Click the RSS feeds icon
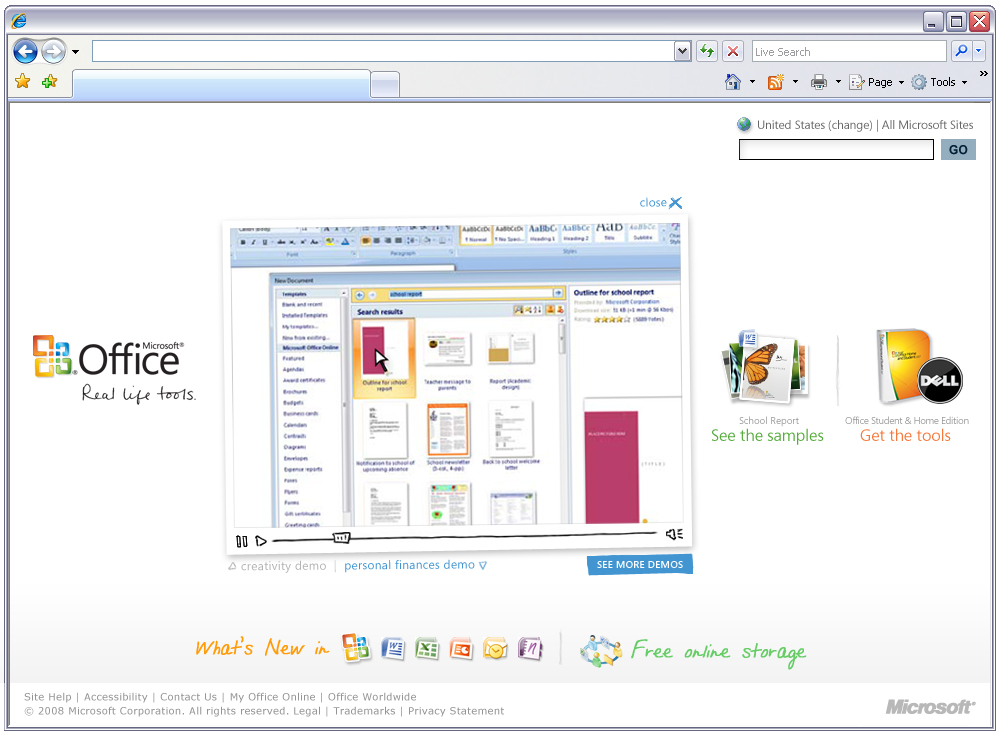The width and height of the screenshot is (1000, 734). pyautogui.click(x=776, y=82)
